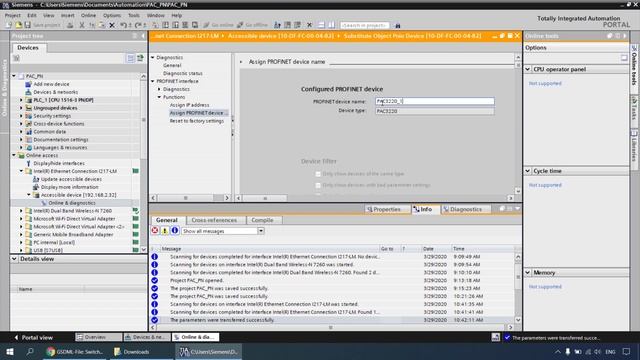Open the Project menu
This screenshot has height=360, width=640.
[12, 15]
